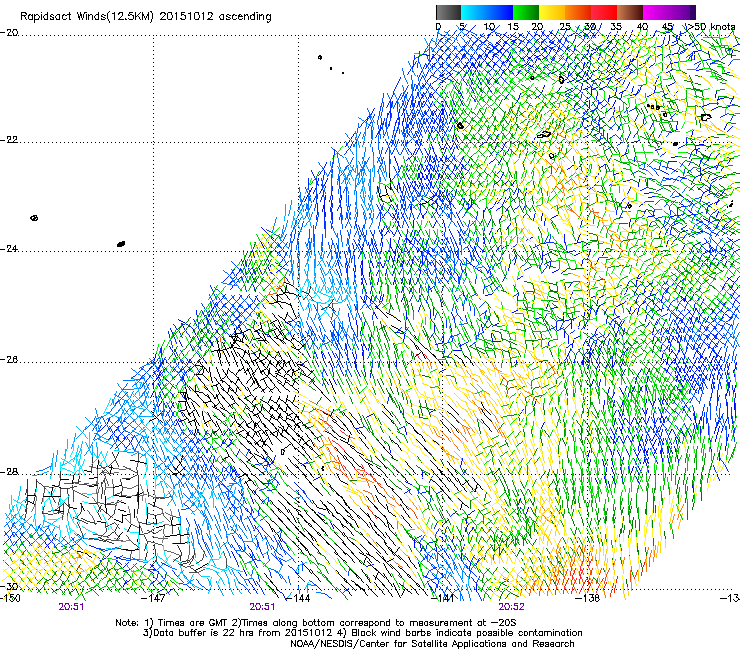Click the '15' label under the color bar
This screenshot has height=650, width=740.
513,26
